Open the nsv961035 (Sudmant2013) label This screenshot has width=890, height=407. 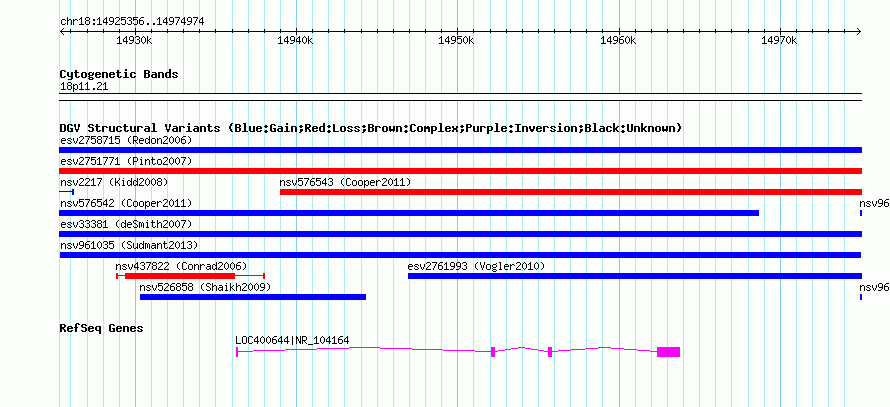[129, 245]
